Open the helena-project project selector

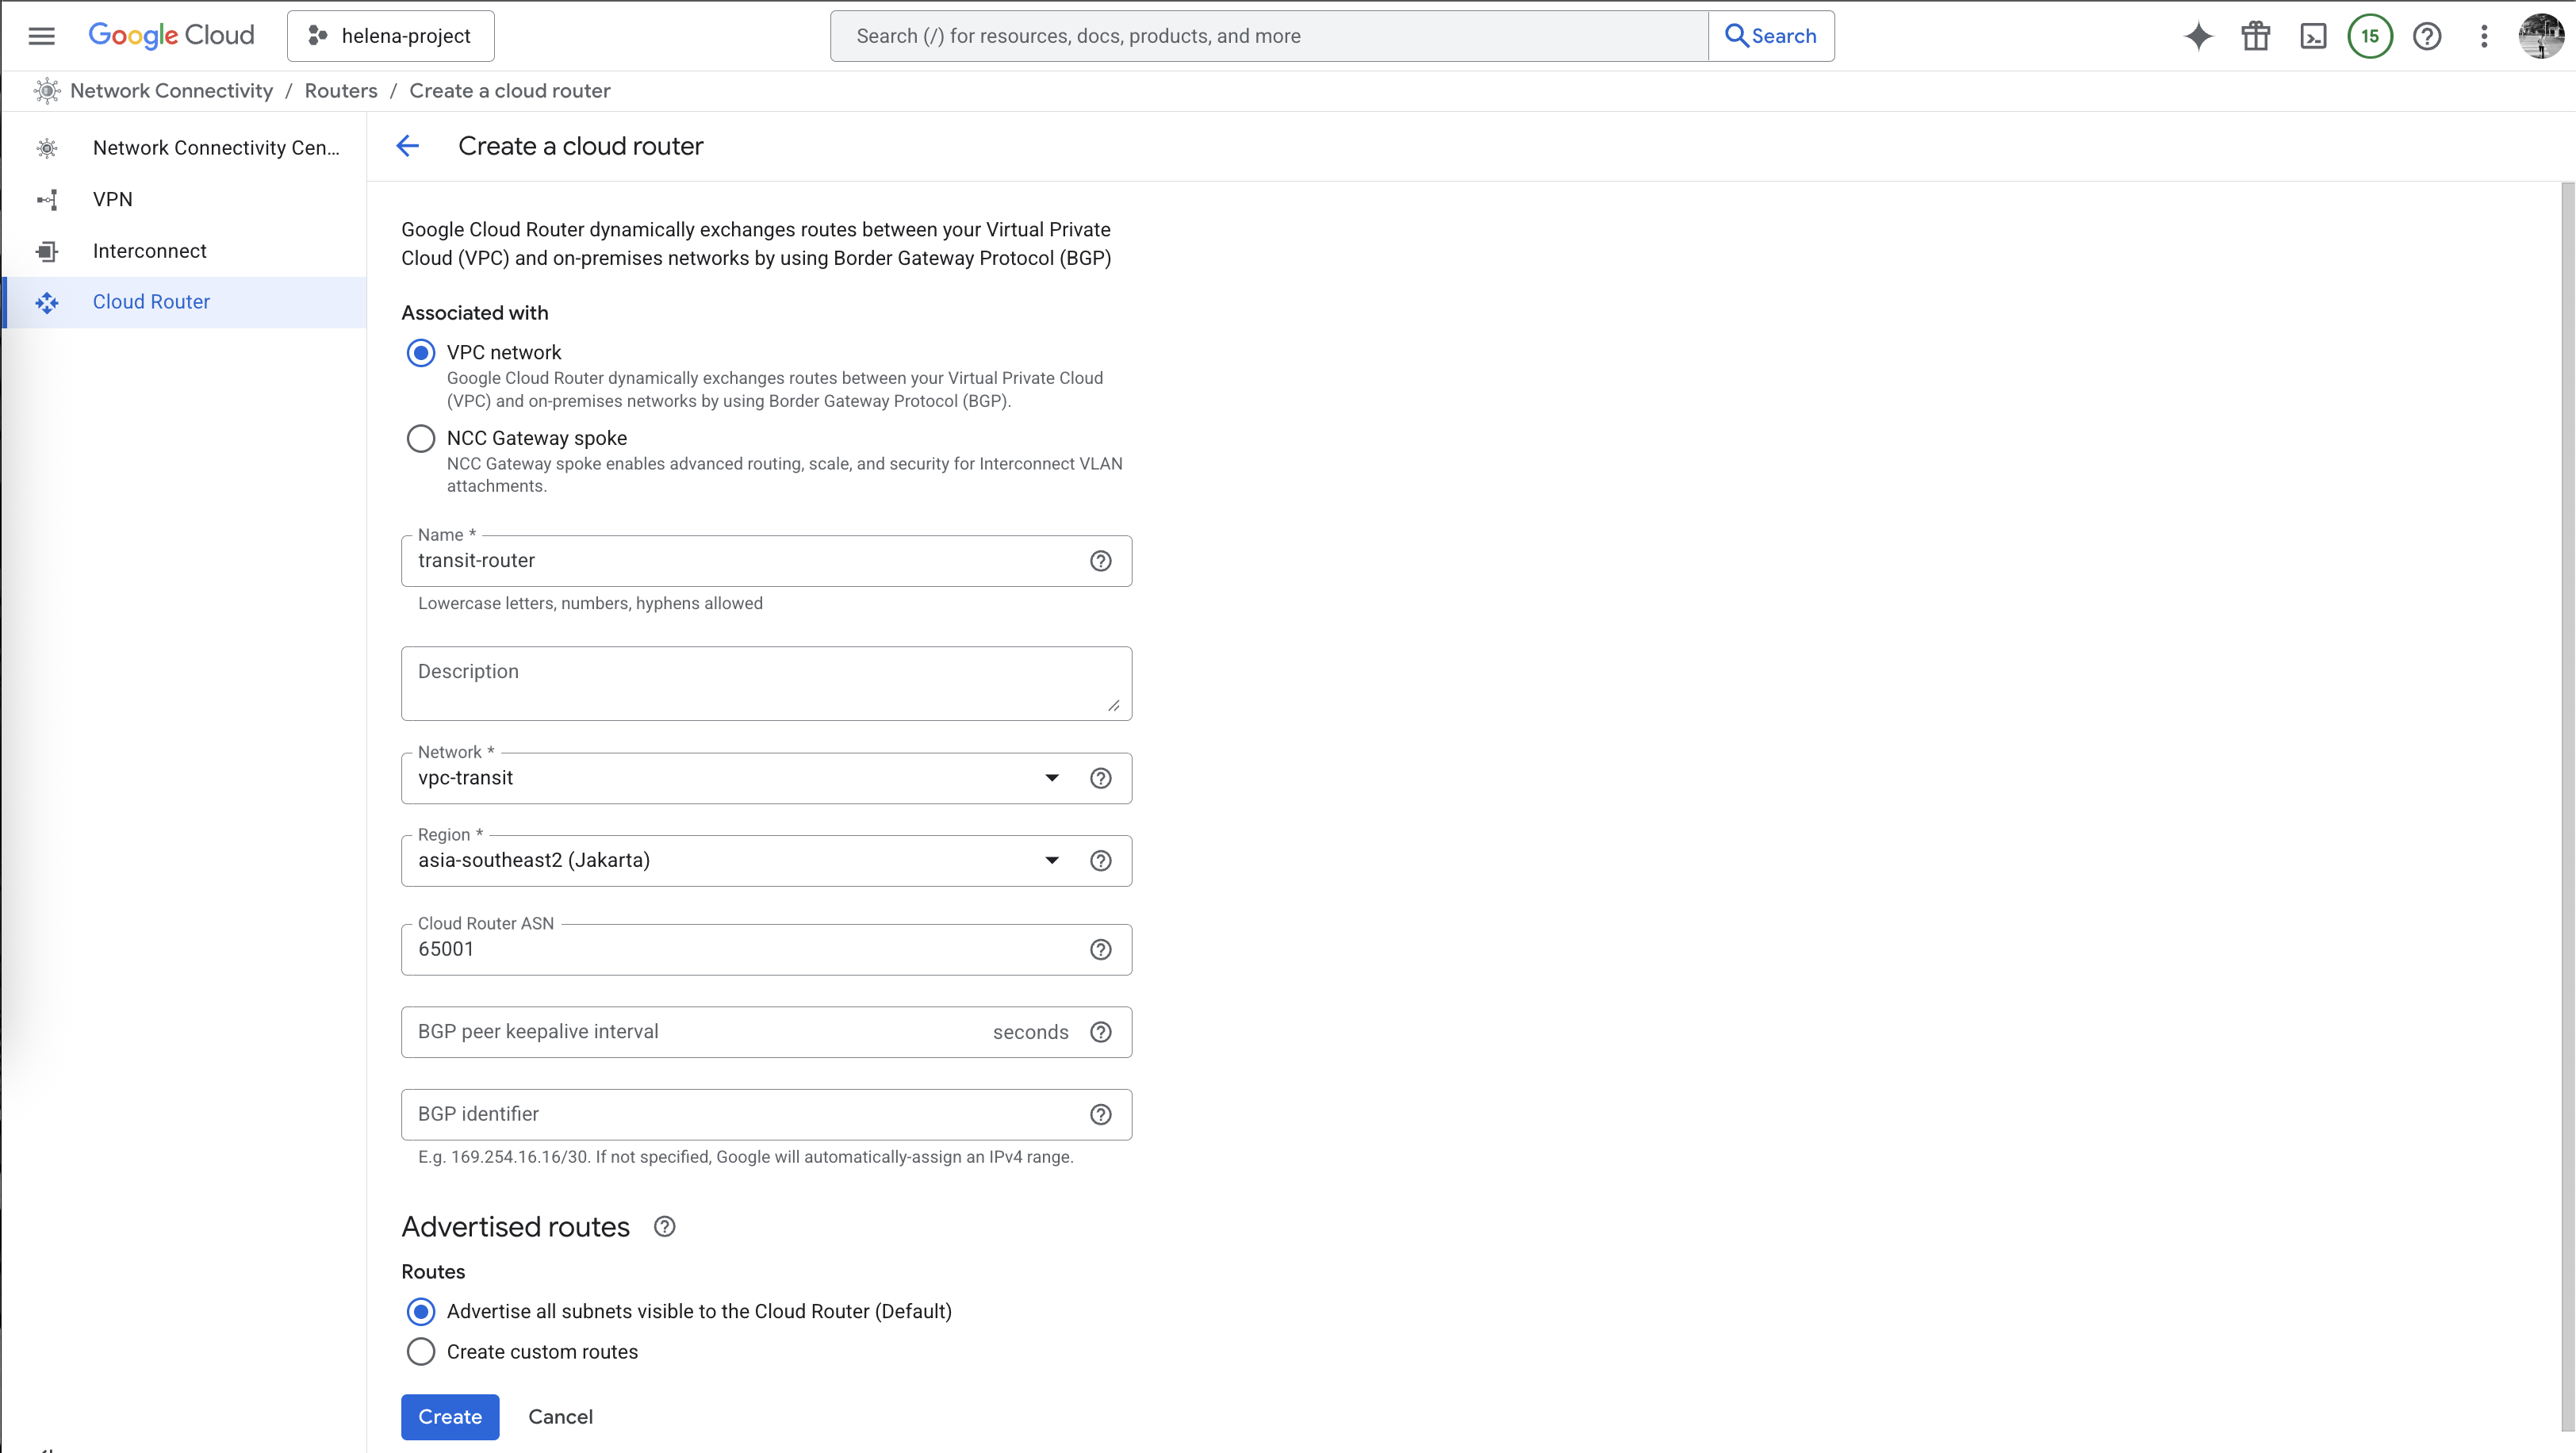point(390,36)
